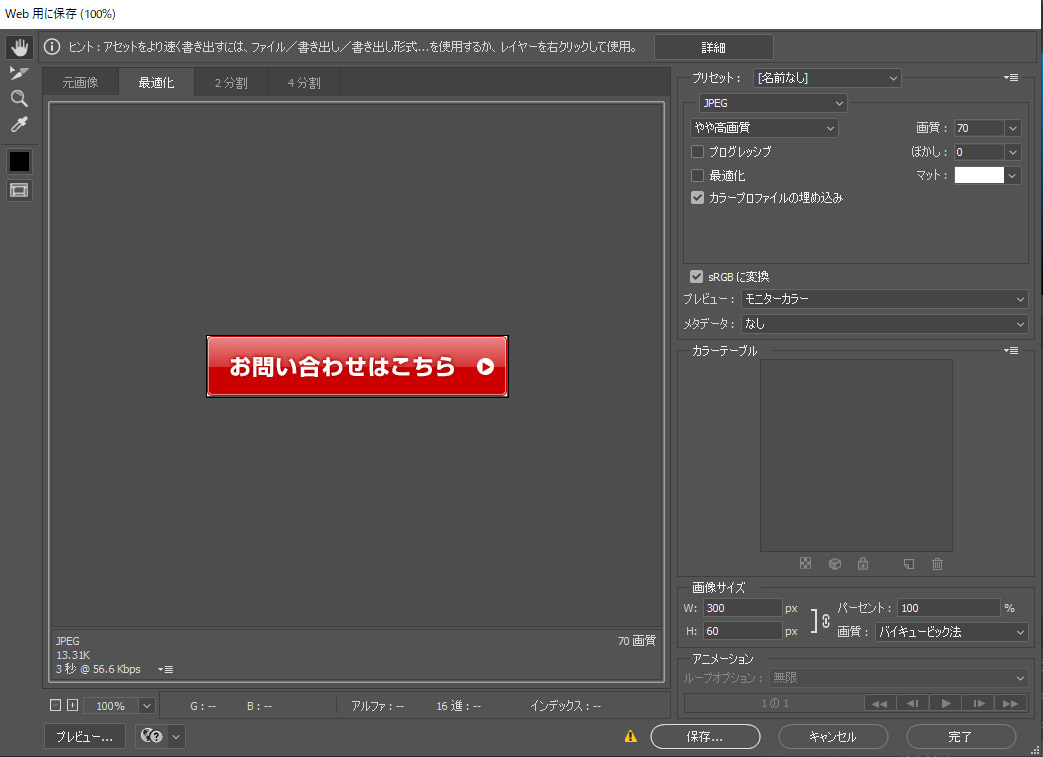Open the バイキュービック法 resampling dropdown
This screenshot has height=757, width=1043.
pyautogui.click(x=951, y=632)
